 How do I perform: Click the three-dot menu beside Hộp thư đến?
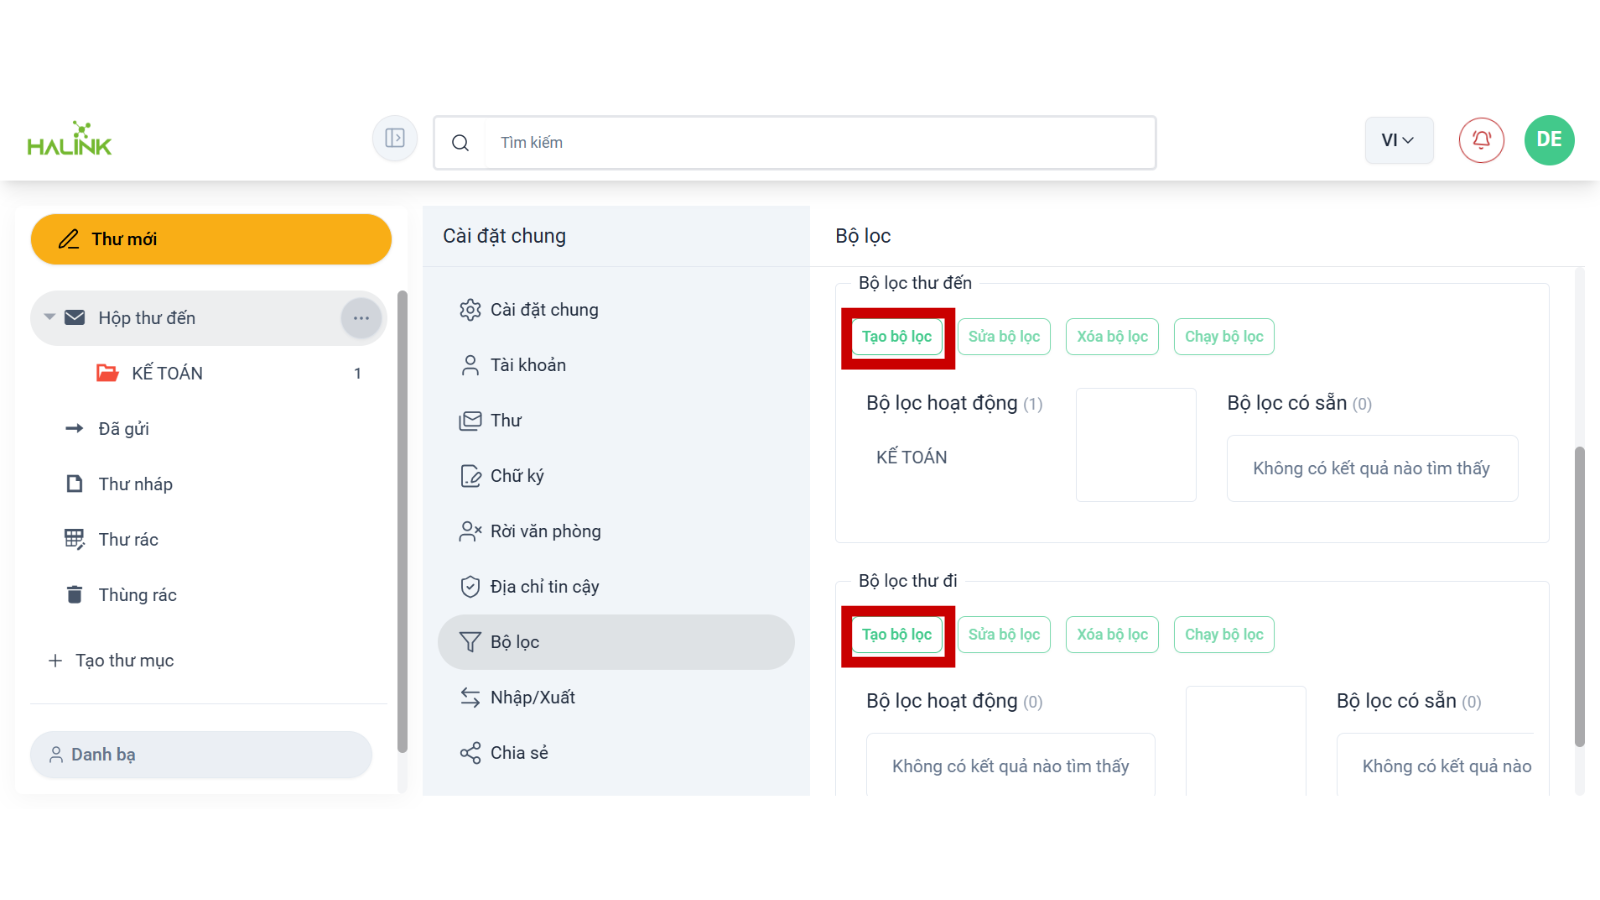[361, 318]
